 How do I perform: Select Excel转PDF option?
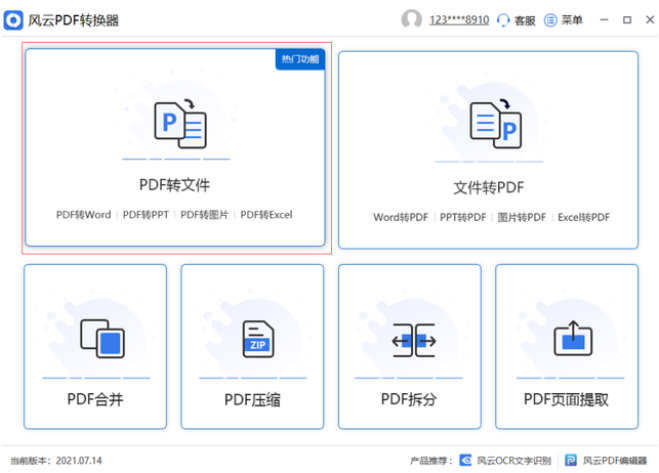click(584, 217)
